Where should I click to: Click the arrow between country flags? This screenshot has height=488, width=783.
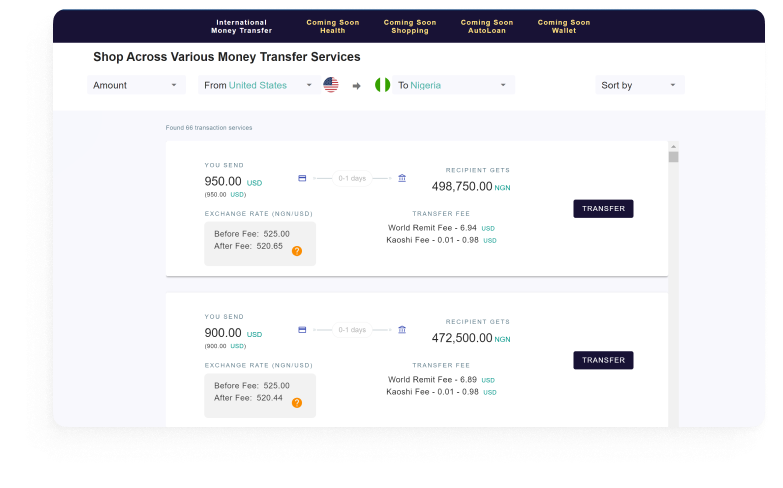tap(356, 86)
